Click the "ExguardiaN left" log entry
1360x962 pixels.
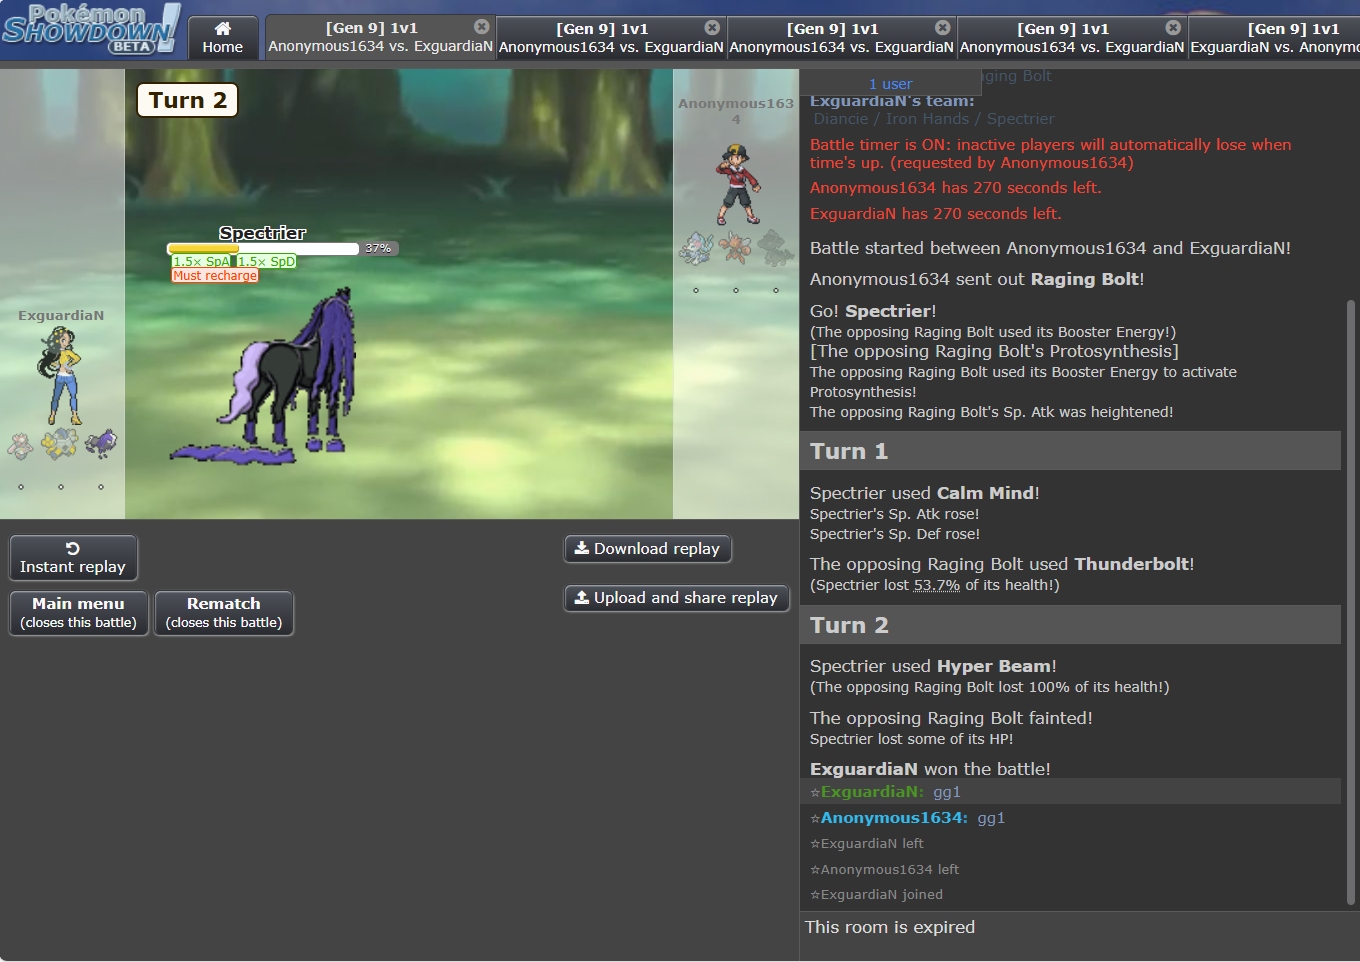(x=867, y=844)
